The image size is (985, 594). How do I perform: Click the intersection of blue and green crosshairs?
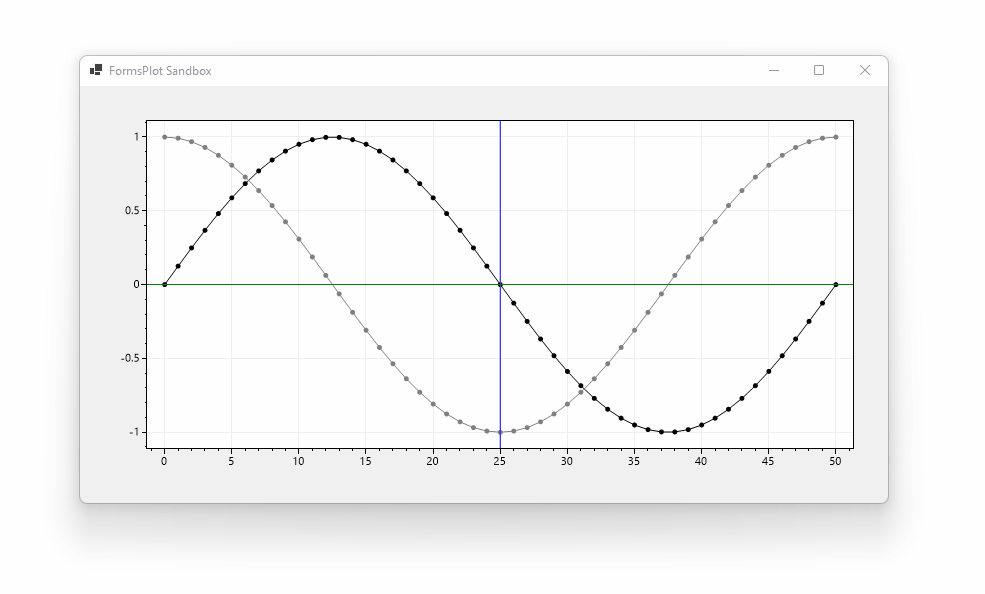click(x=499, y=285)
